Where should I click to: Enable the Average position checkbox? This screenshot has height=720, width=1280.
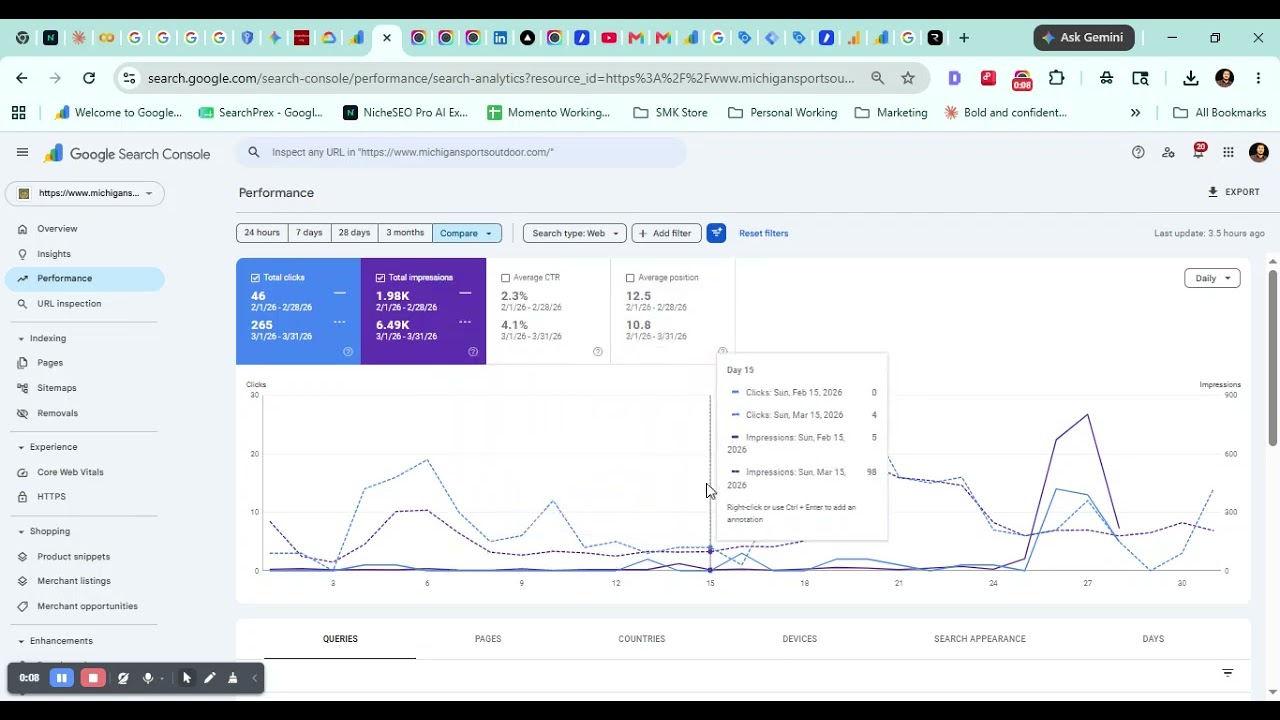[x=630, y=278]
